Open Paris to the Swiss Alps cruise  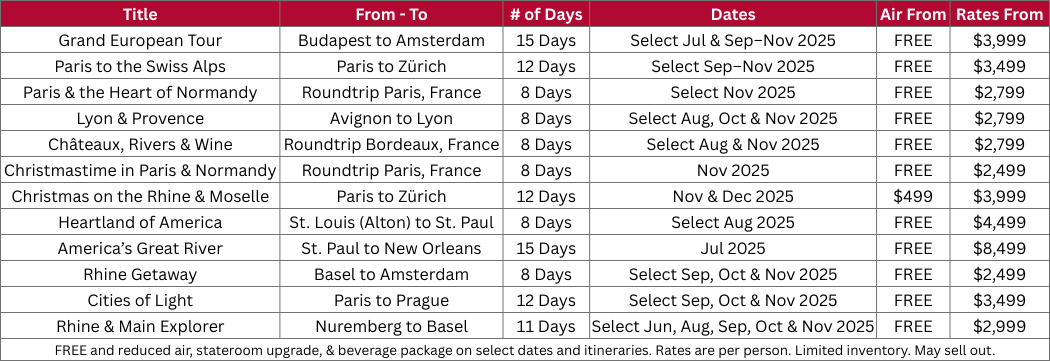coord(140,66)
